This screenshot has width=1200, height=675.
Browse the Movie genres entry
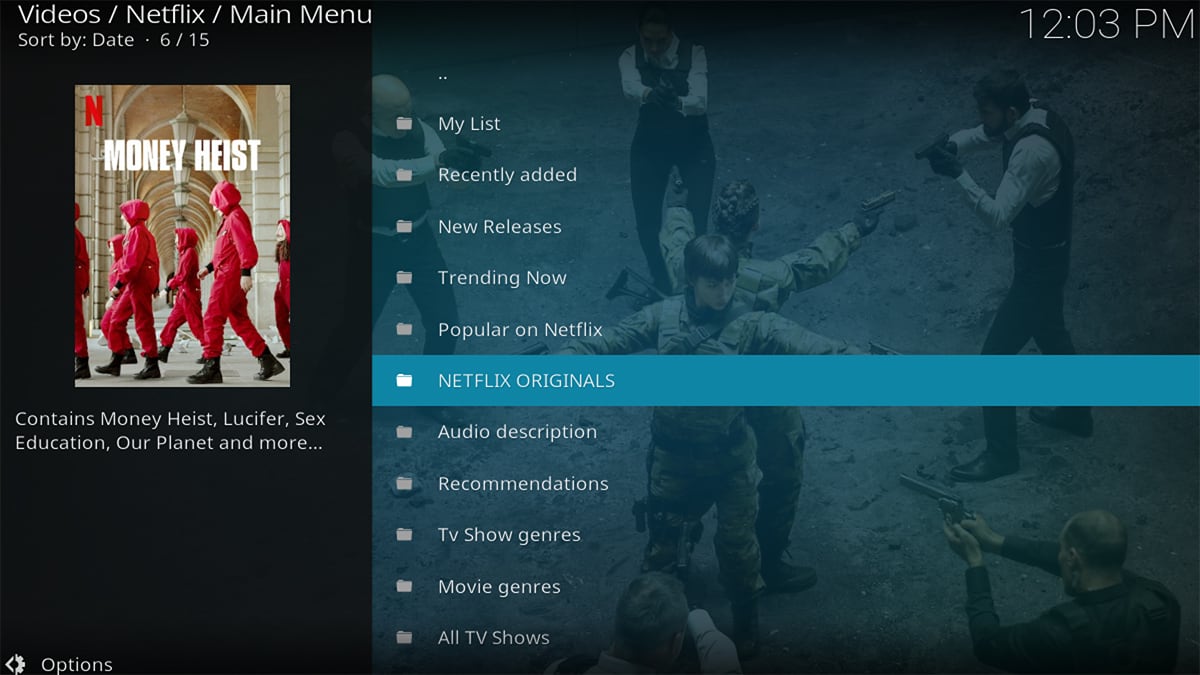[498, 587]
